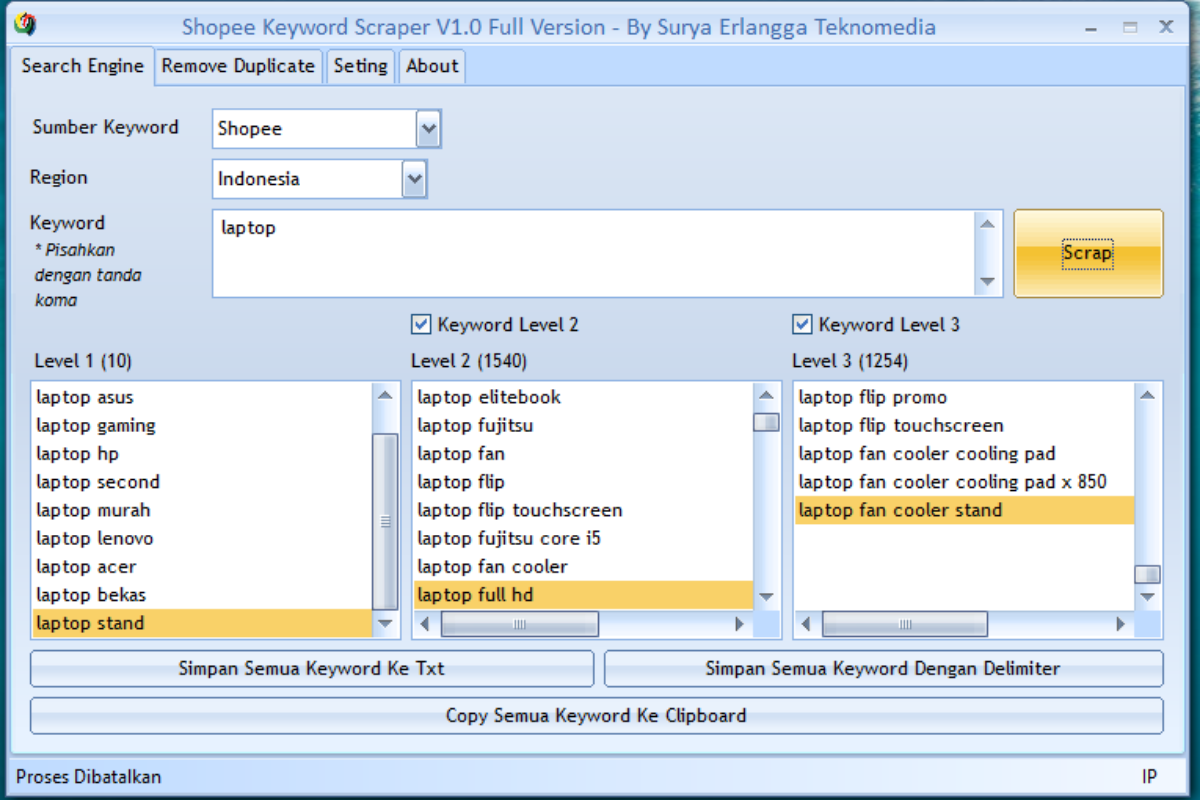The height and width of the screenshot is (800, 1200).
Task: Click Level 2 horizontal scroll right arrow
Action: (740, 624)
